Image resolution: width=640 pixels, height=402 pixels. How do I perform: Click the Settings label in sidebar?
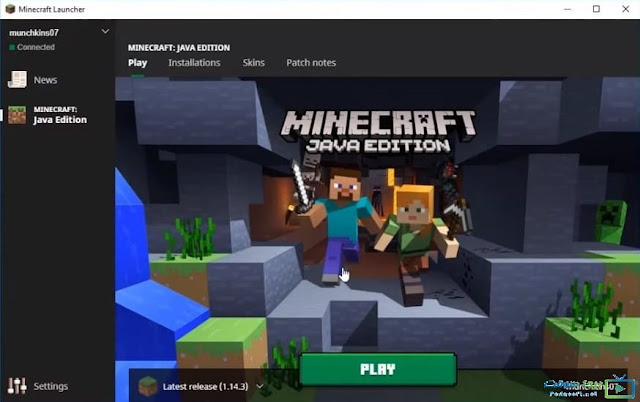click(x=51, y=386)
